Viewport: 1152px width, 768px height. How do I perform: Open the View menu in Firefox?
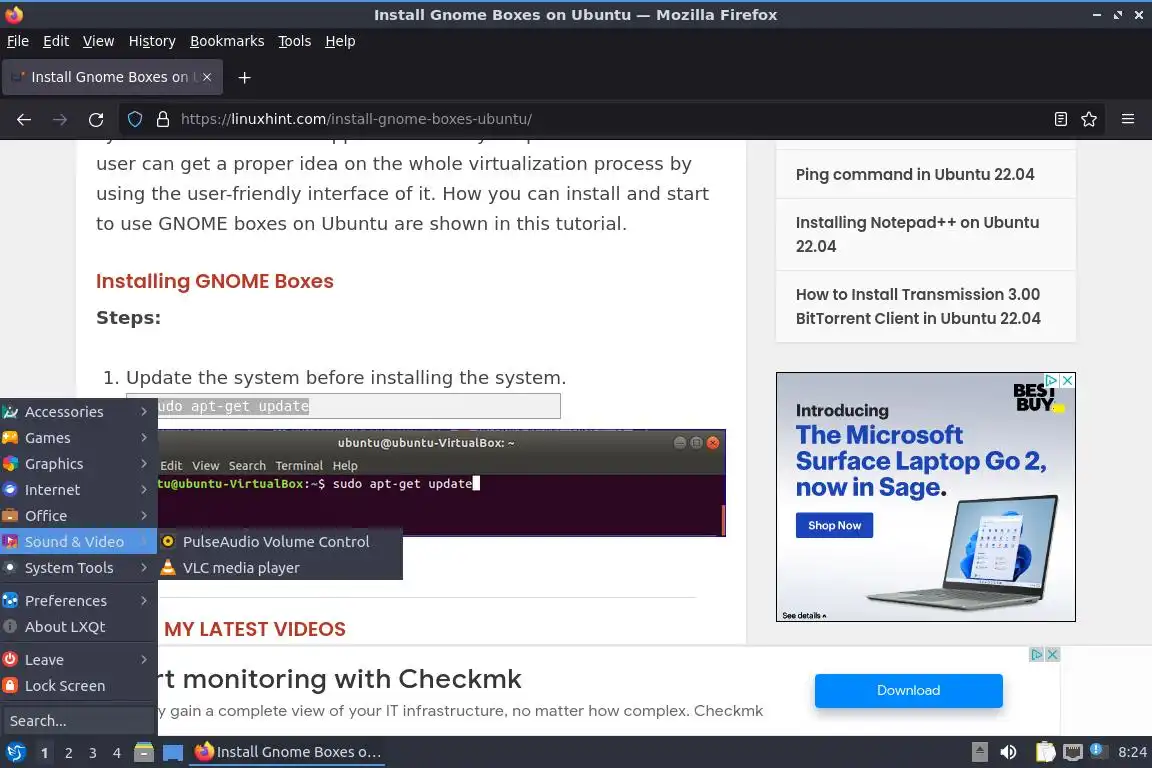point(98,41)
